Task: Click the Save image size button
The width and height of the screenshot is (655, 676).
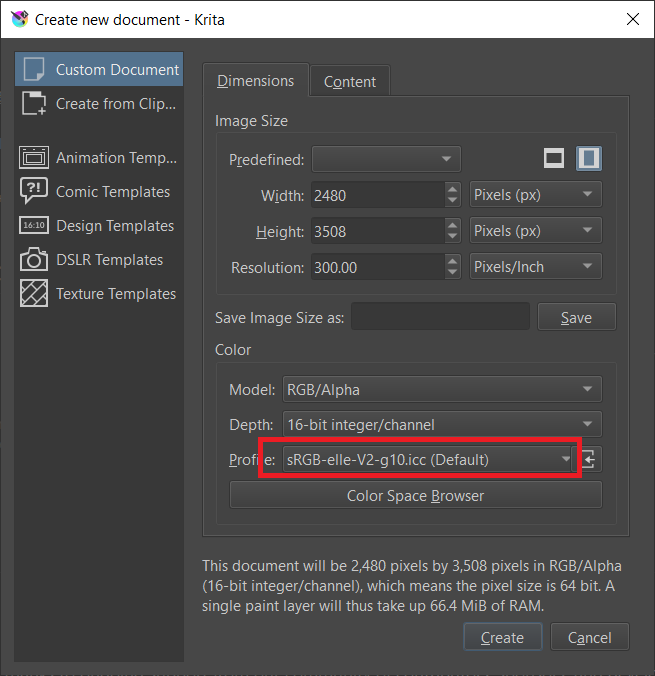Action: 577,317
